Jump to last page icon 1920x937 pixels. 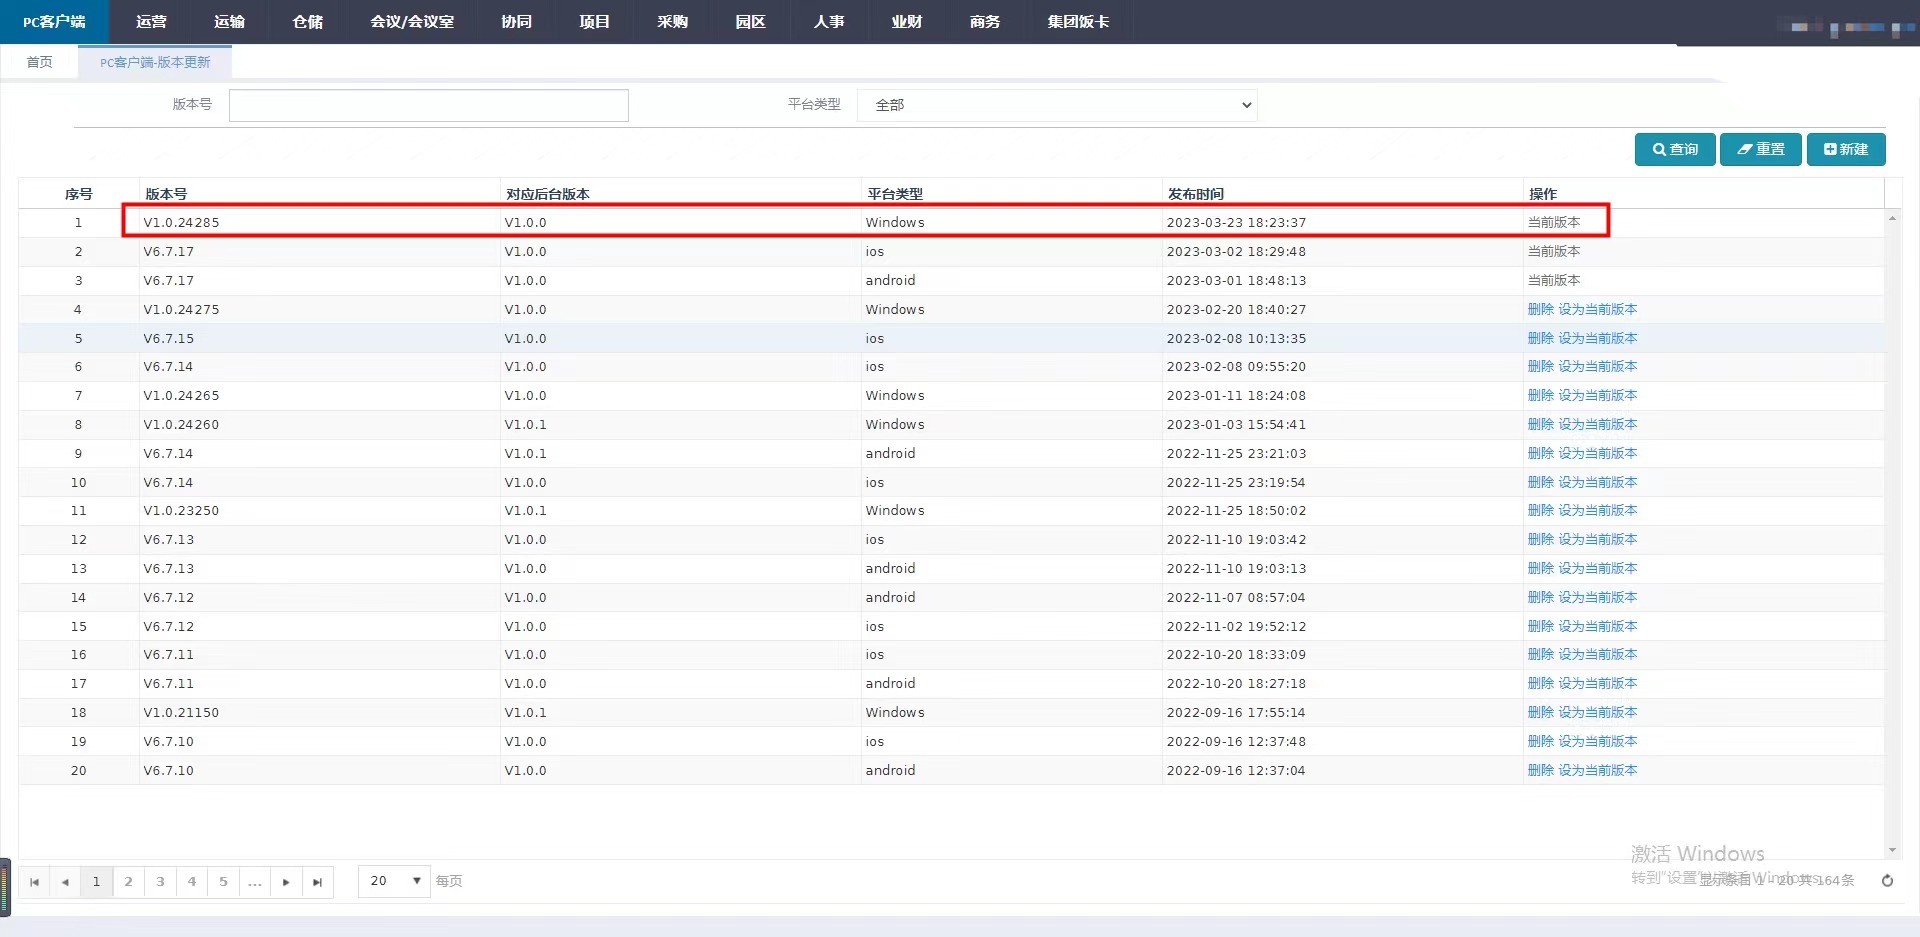(x=317, y=882)
